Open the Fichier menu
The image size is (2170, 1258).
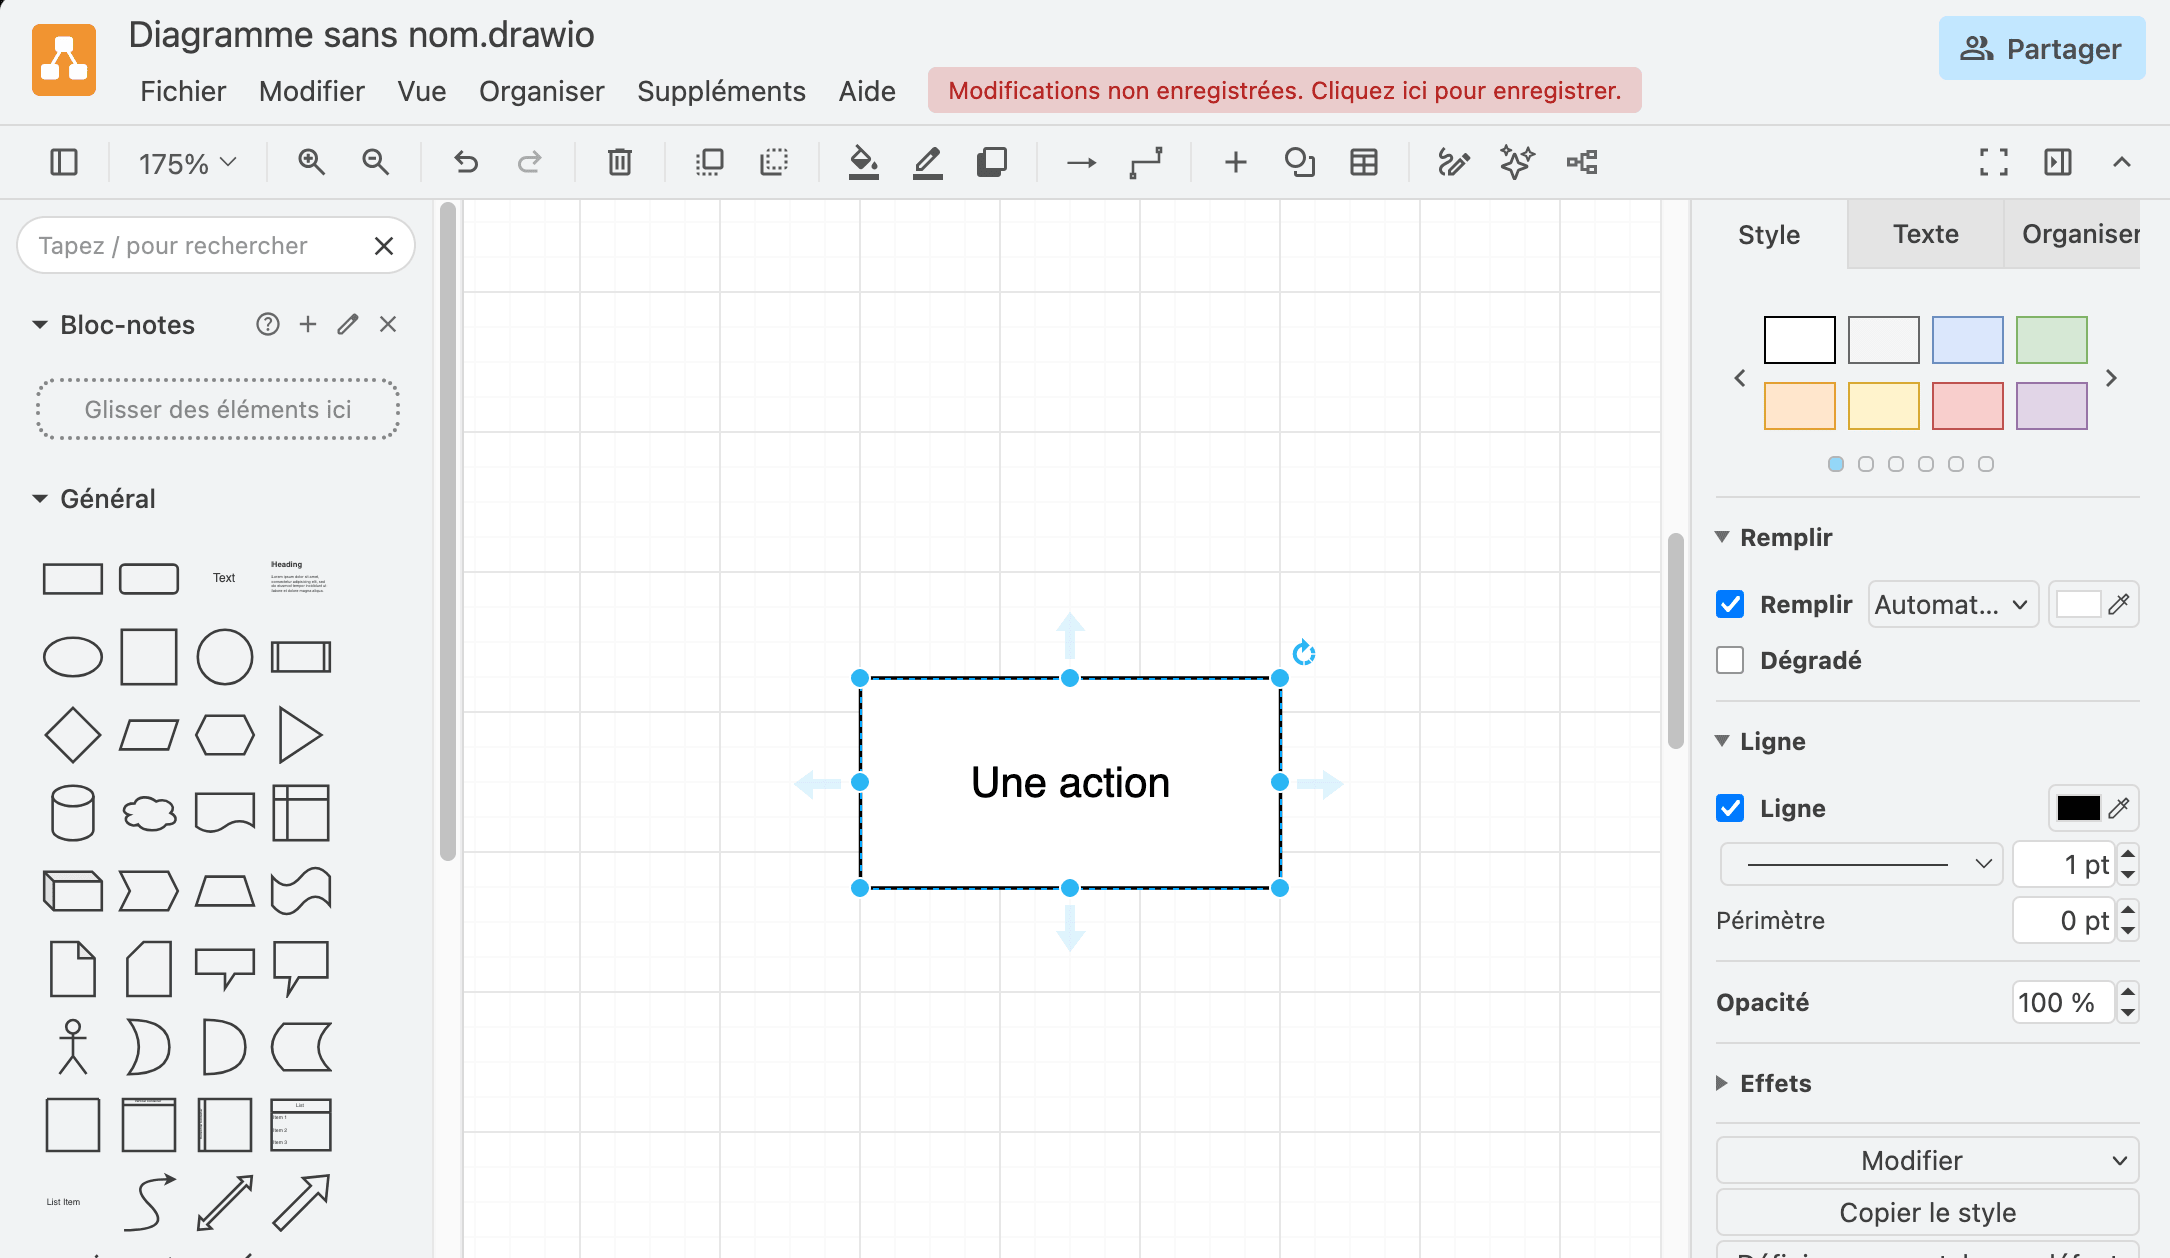pyautogui.click(x=183, y=91)
